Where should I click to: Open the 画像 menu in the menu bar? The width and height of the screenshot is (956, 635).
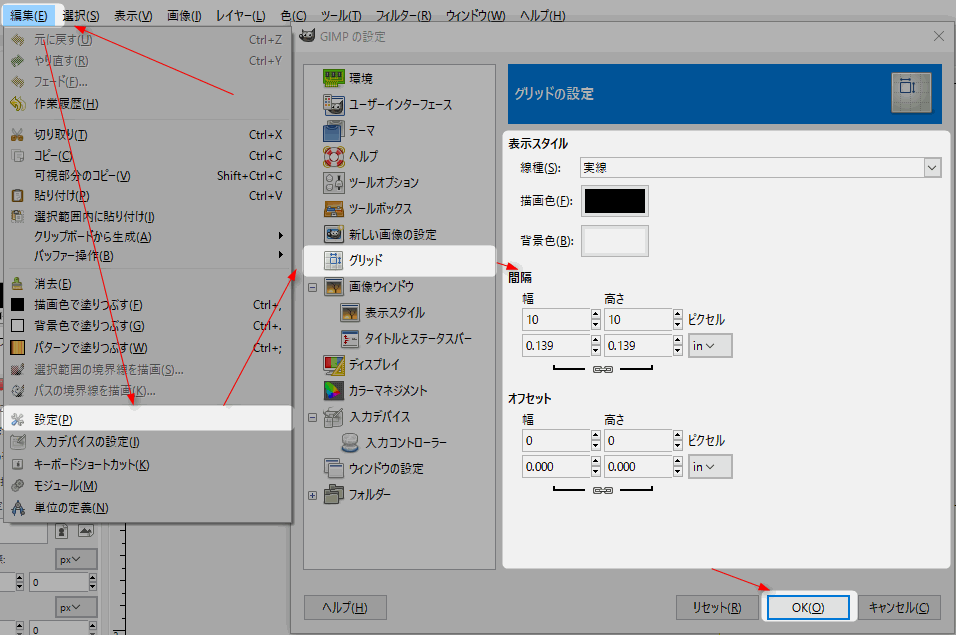(184, 15)
